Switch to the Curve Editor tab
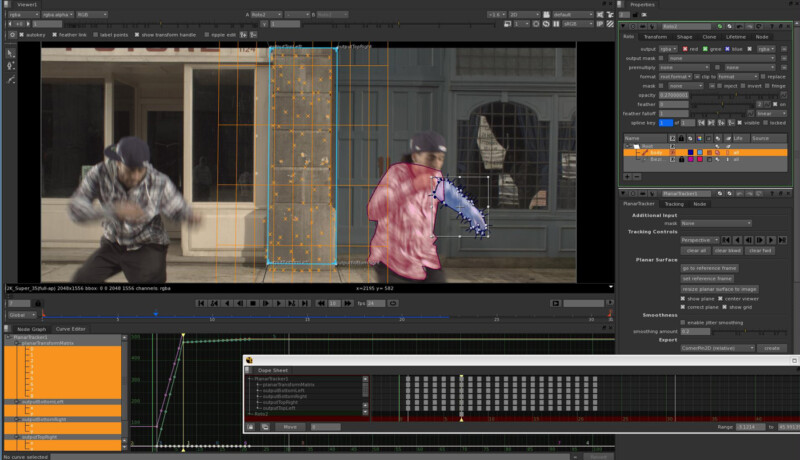The width and height of the screenshot is (800, 460). [70, 328]
